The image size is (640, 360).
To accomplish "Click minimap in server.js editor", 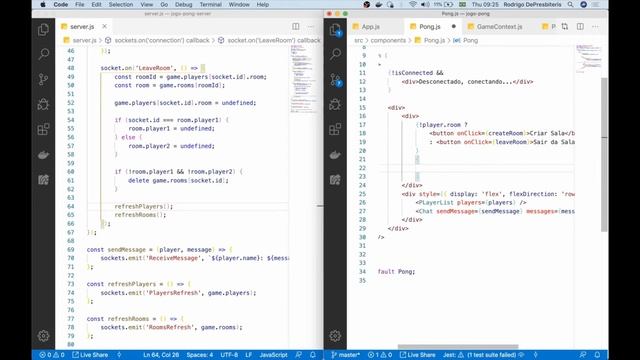I will point(302,78).
